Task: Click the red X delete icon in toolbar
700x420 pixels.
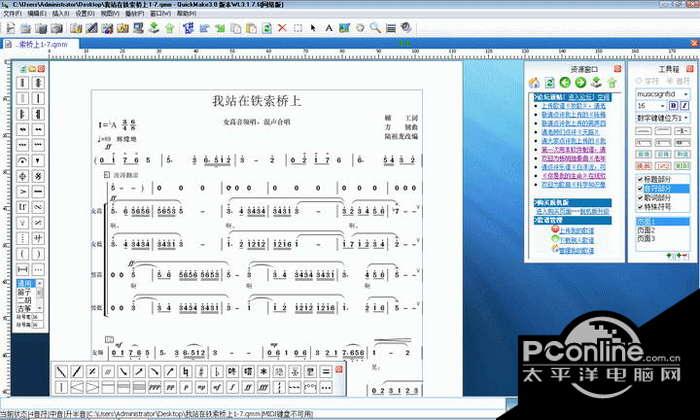Action: [282, 28]
